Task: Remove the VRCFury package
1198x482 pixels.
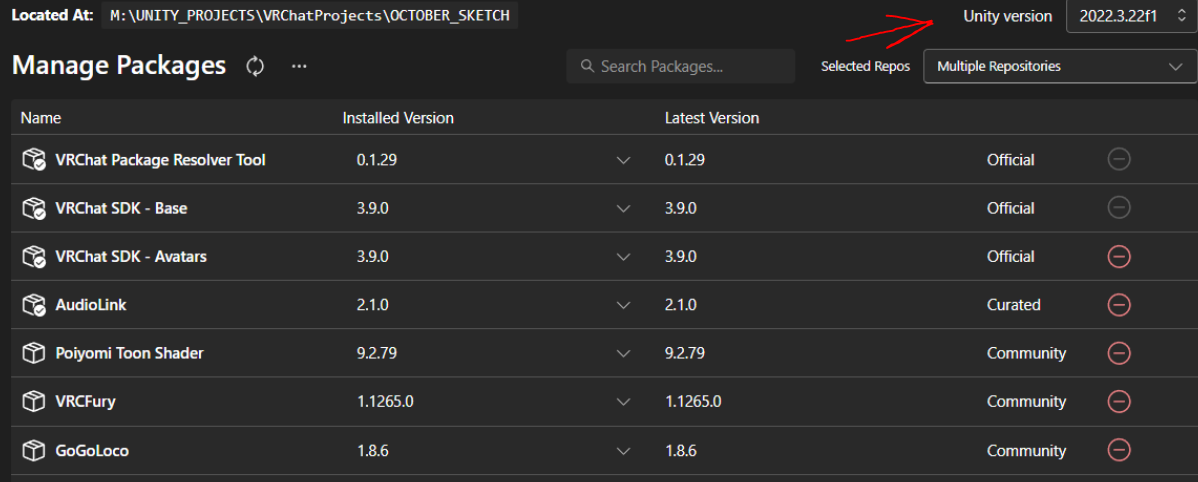Action: pos(1119,401)
